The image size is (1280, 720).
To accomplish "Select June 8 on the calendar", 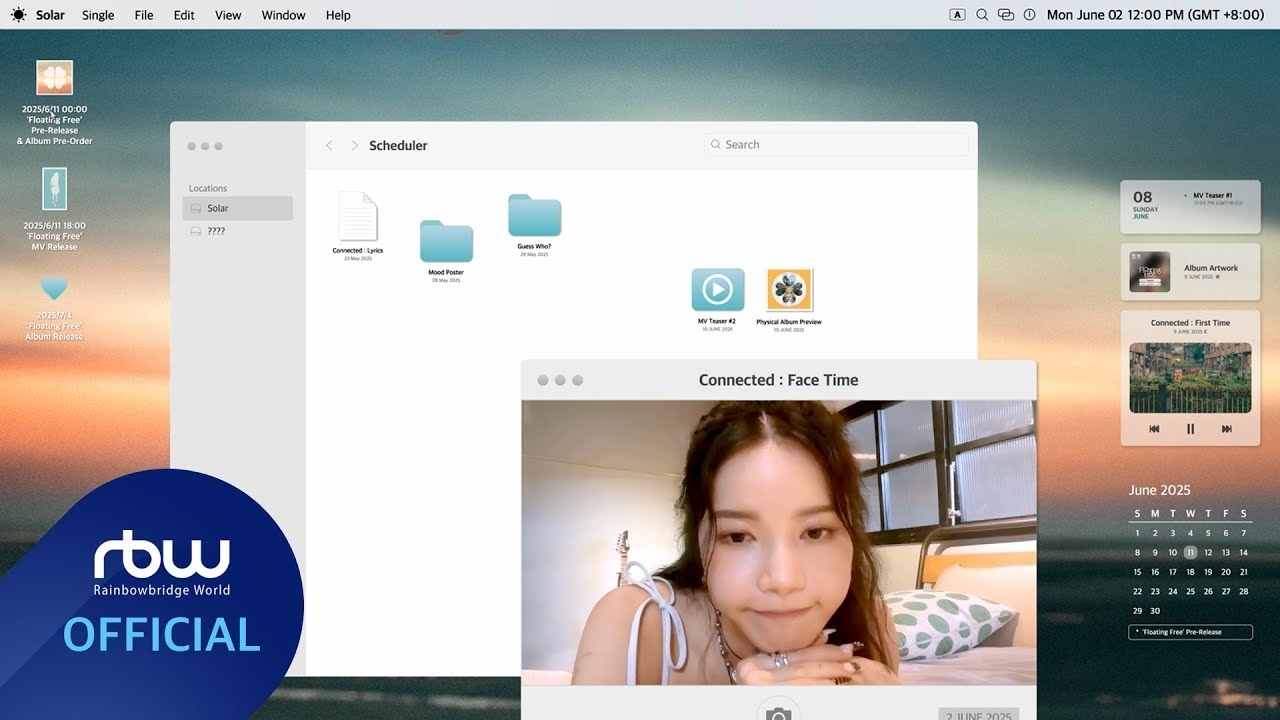I will click(x=1137, y=552).
